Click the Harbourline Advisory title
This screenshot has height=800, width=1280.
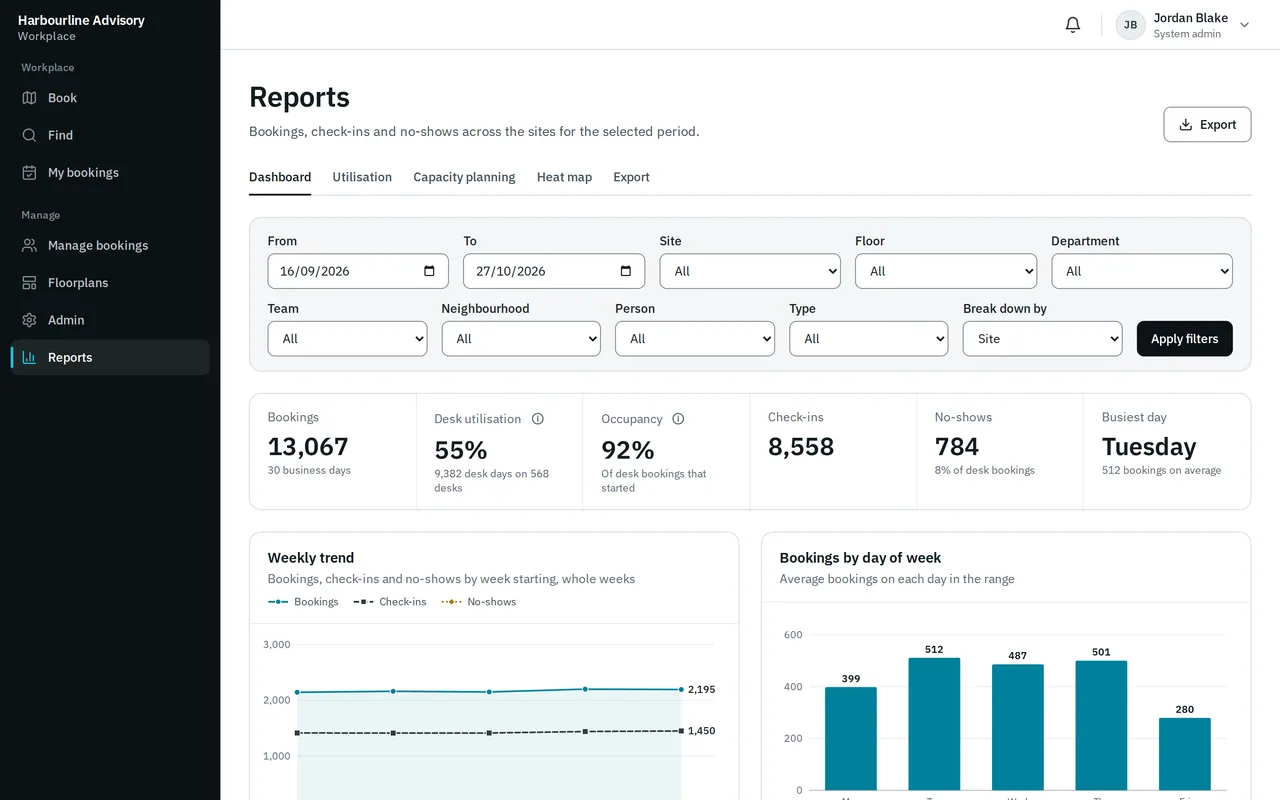pos(81,20)
